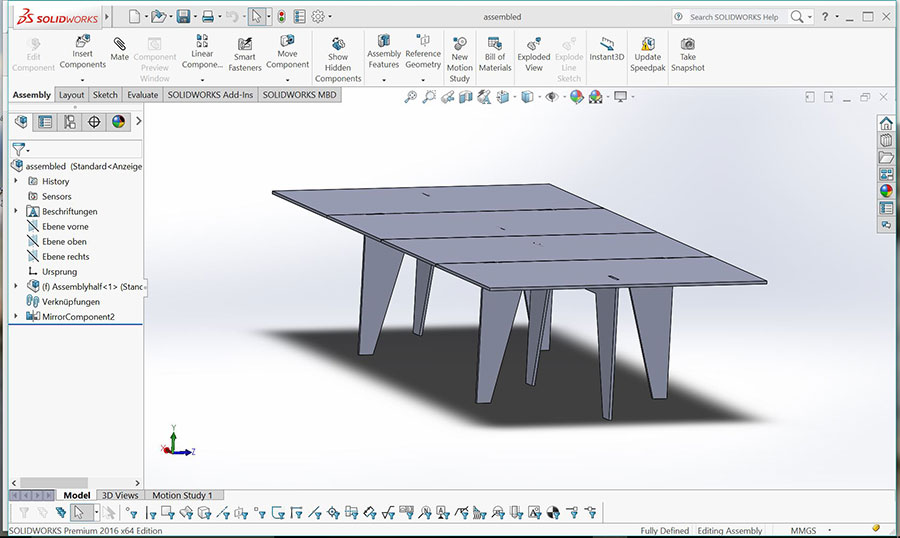
Task: Switch to FeatureManager design tree tab
Action: pos(21,122)
